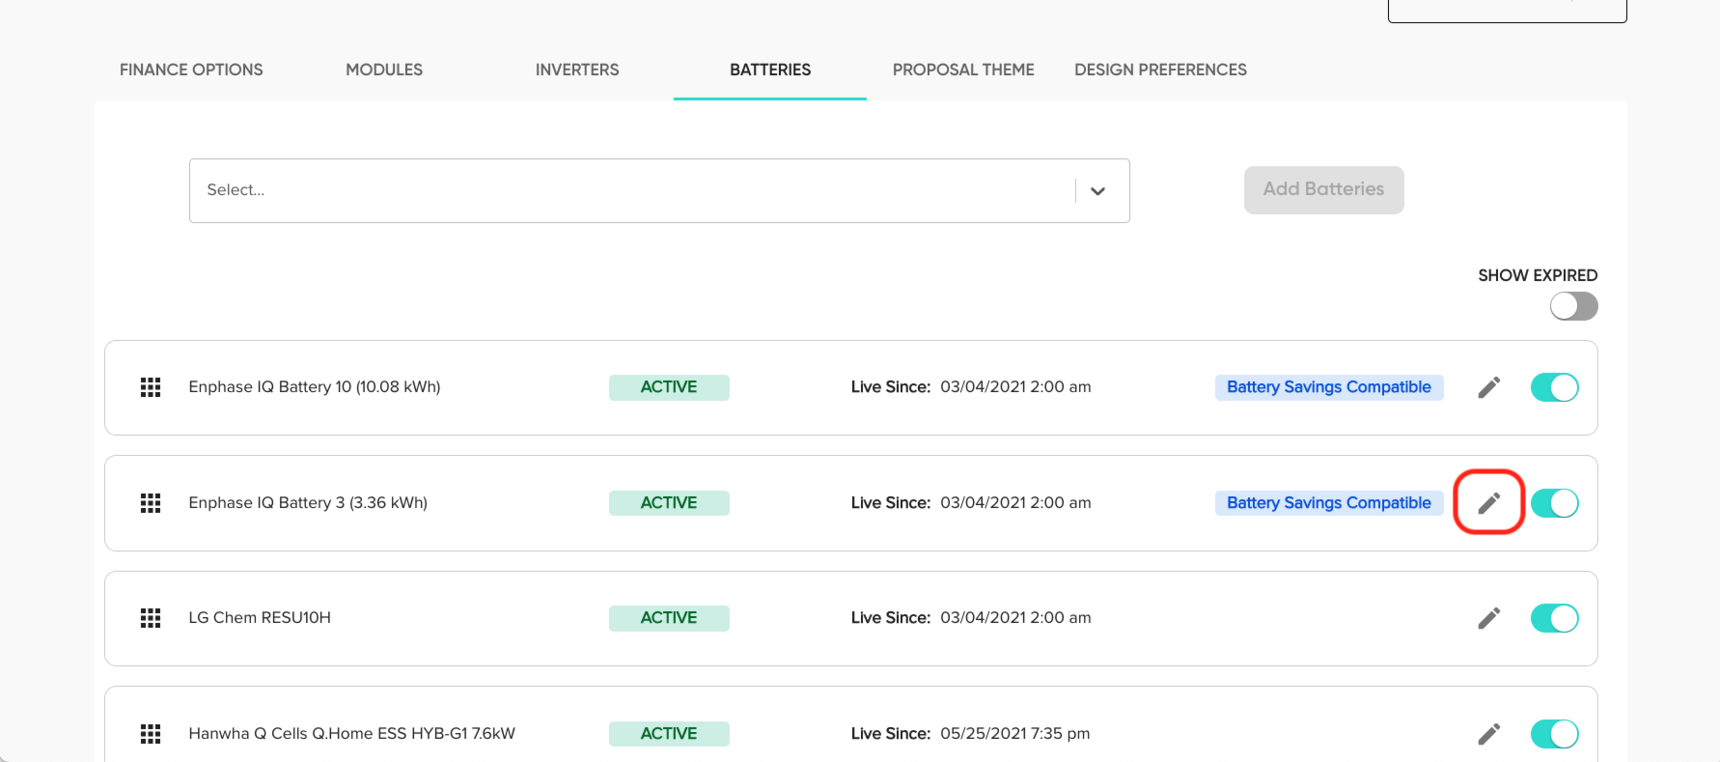Switch to the Modules tab
The height and width of the screenshot is (762, 1720).
[x=384, y=70]
